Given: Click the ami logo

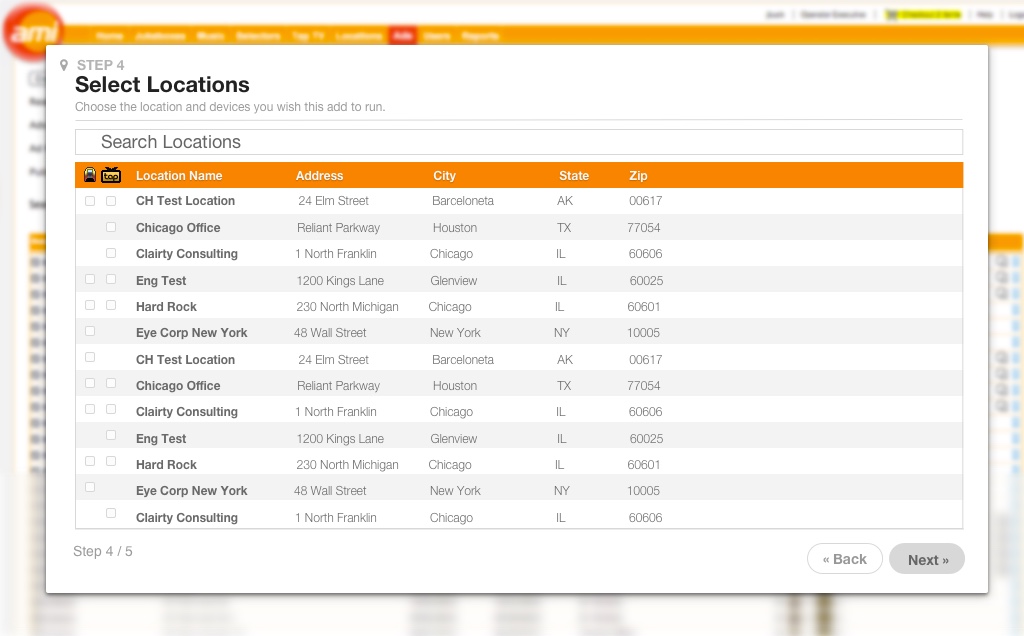Looking at the screenshot, I should tap(32, 32).
